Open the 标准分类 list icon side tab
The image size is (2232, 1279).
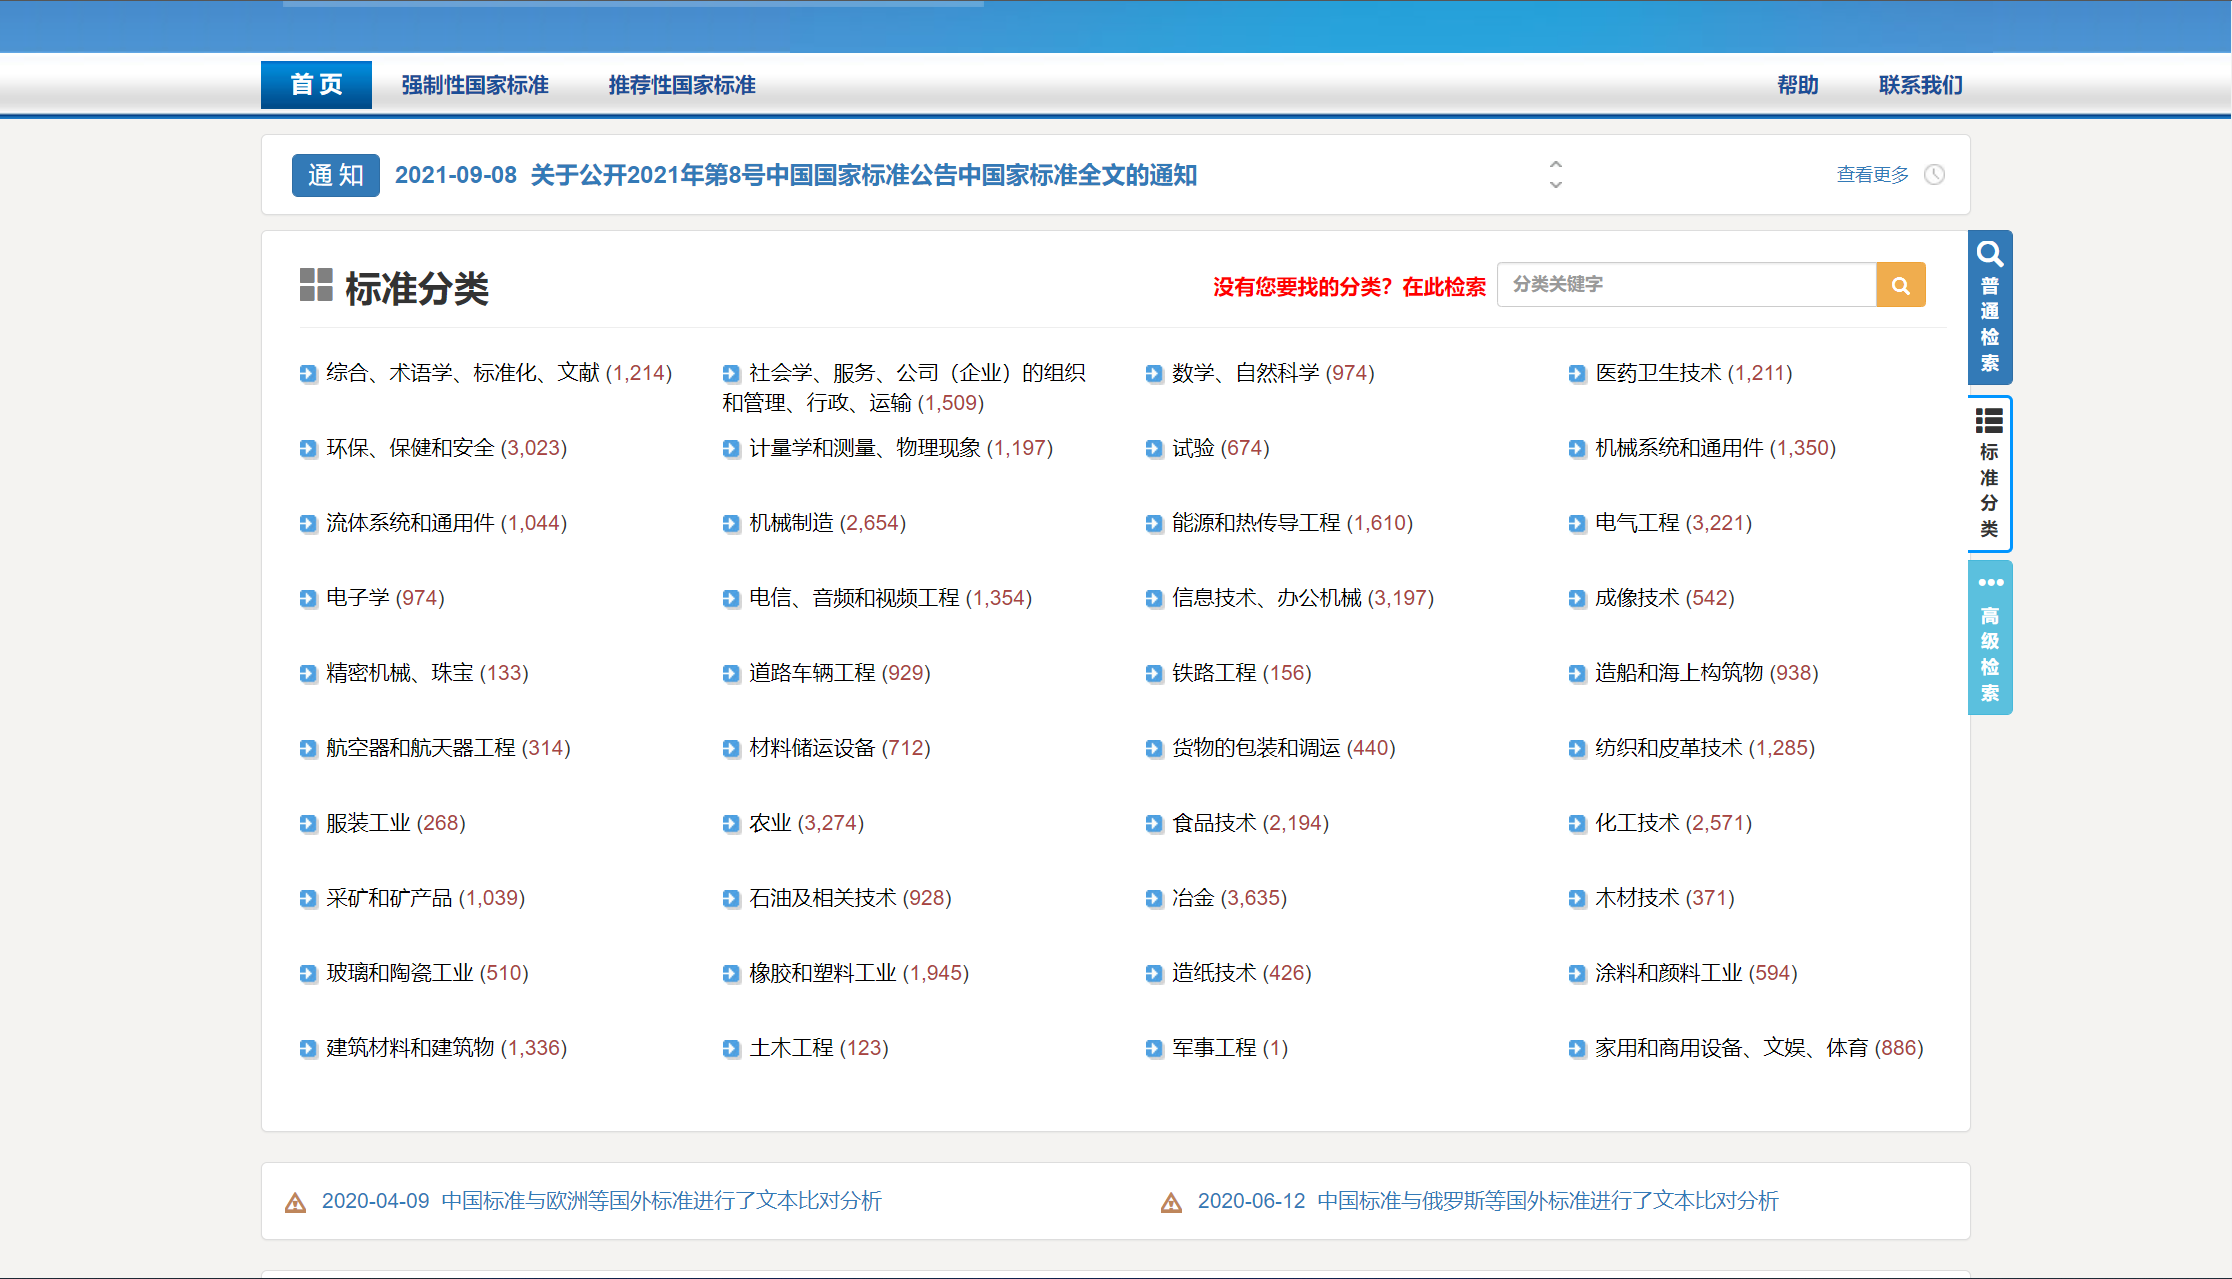pos(1989,473)
